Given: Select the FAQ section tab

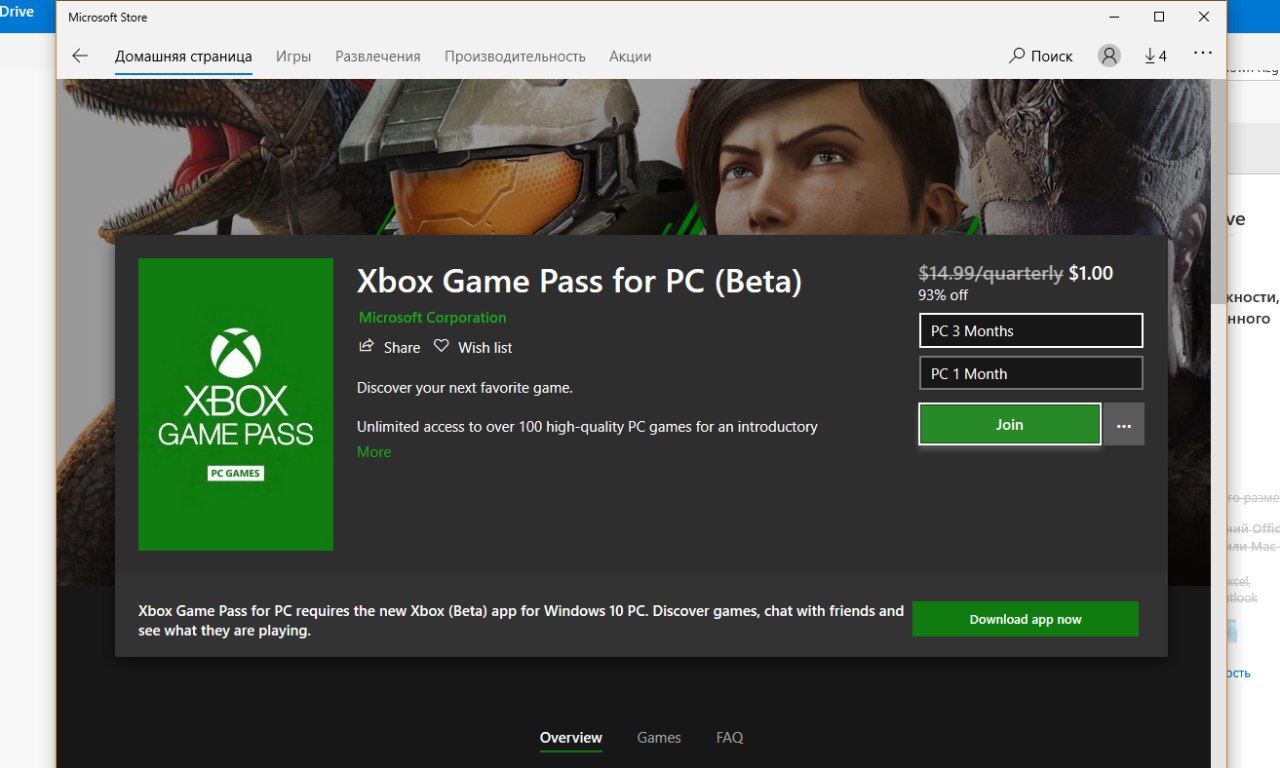Looking at the screenshot, I should point(730,738).
